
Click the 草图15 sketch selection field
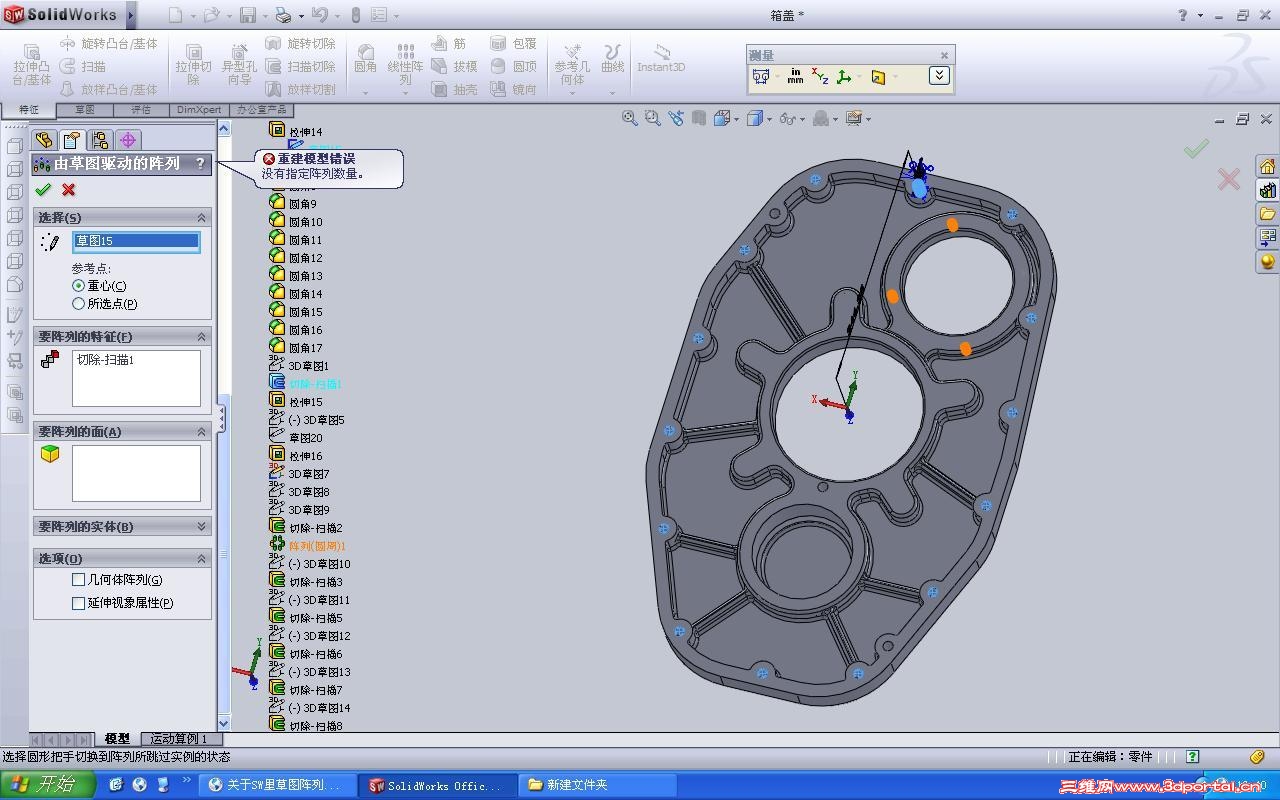click(136, 241)
